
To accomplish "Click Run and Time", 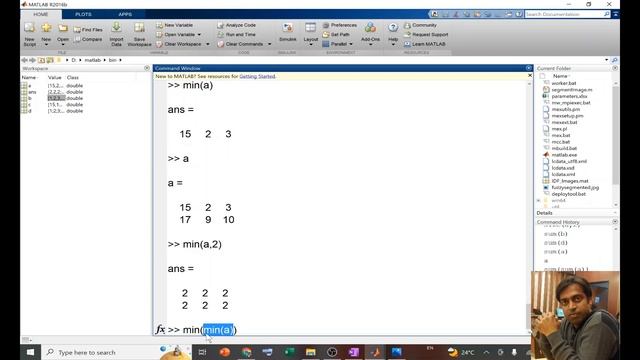I will click(x=236, y=35).
